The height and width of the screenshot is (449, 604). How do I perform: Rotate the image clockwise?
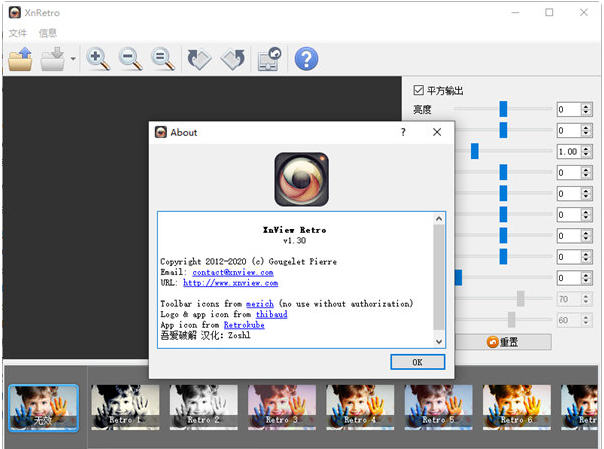233,59
